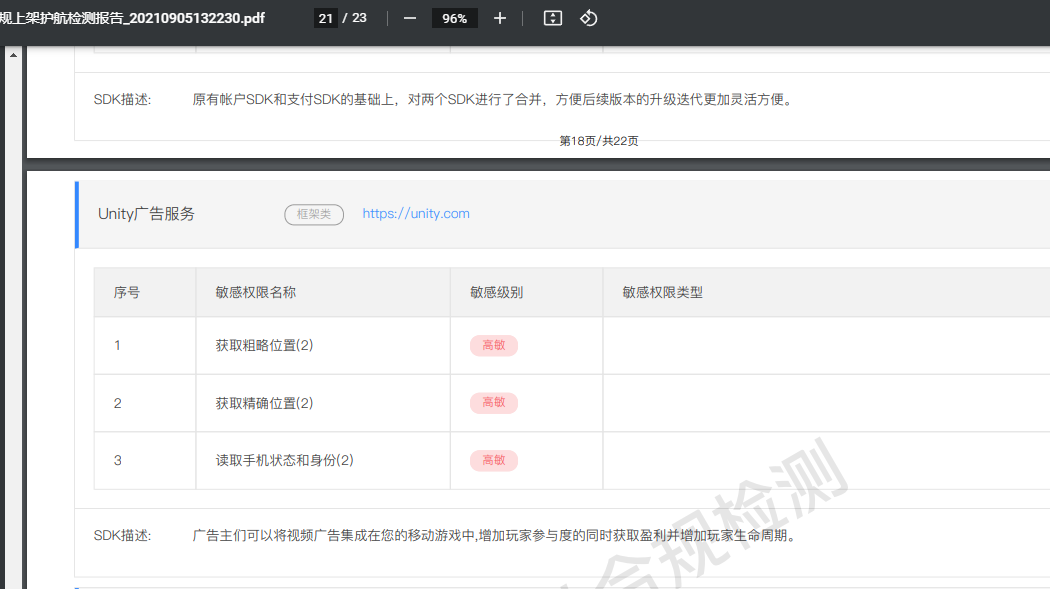Click the 高敏 badge for 获取精确位置
Image resolution: width=1050 pixels, height=589 pixels.
coord(494,403)
